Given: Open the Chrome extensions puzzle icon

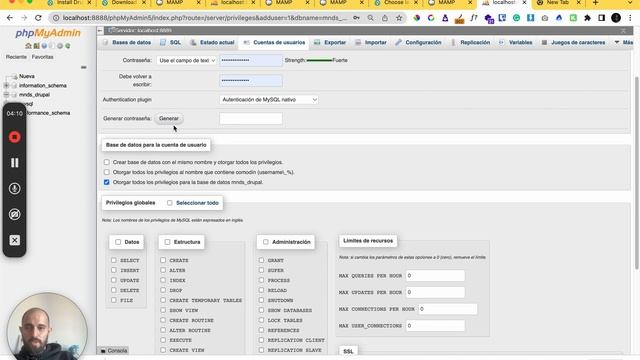Looking at the screenshot, I should pyautogui.click(x=587, y=18).
